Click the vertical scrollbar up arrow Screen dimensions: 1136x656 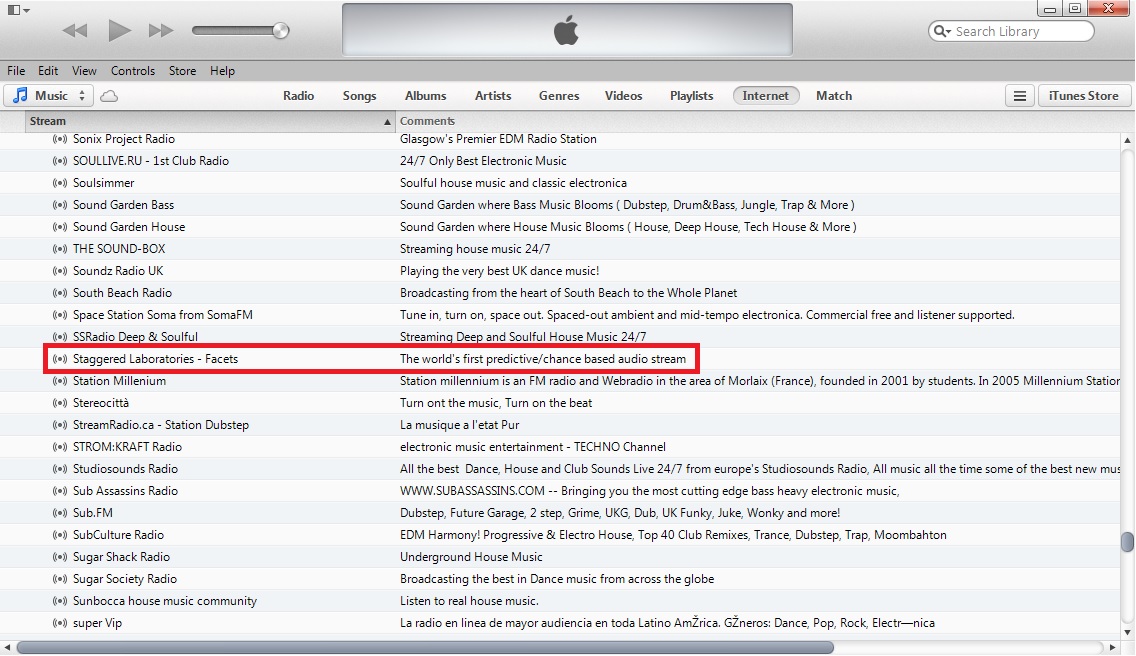(x=1127, y=140)
